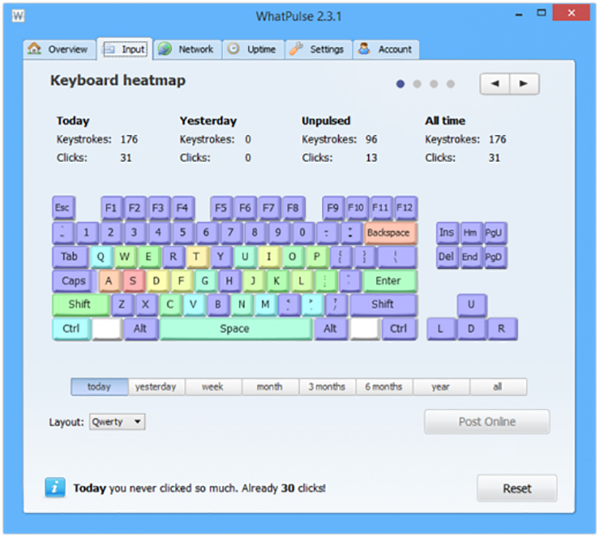Viewport: 600px width, 537px height.
Task: Click the blue info icon near the click message
Action: 55,487
